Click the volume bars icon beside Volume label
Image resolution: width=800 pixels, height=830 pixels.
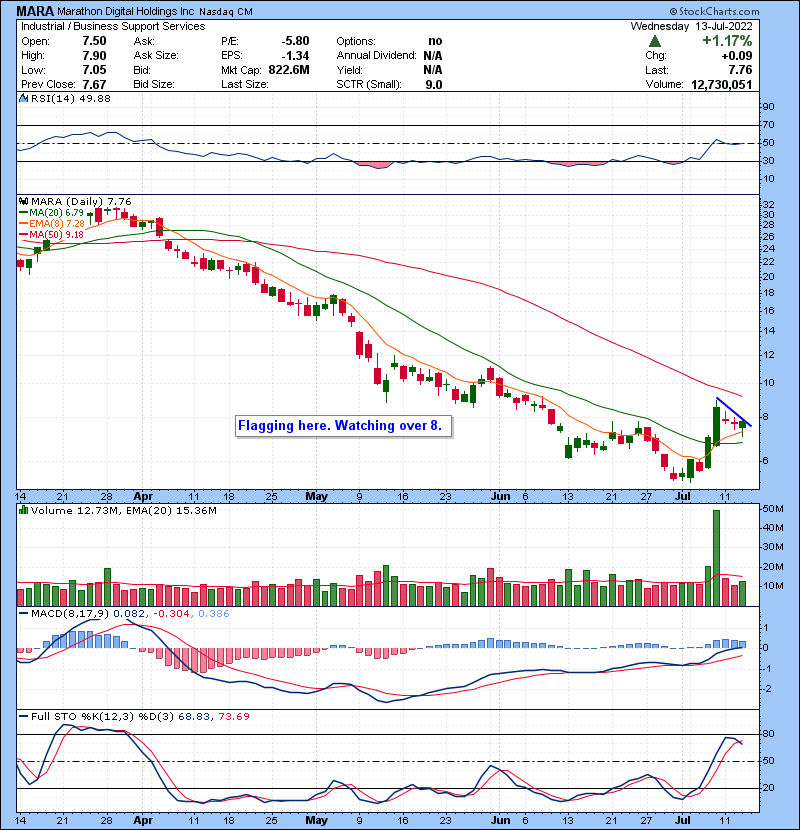23,510
